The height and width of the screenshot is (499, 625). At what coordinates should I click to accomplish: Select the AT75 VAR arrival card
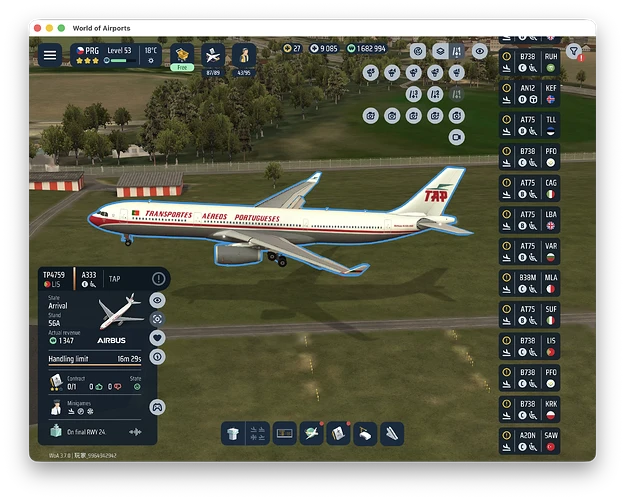pos(529,252)
